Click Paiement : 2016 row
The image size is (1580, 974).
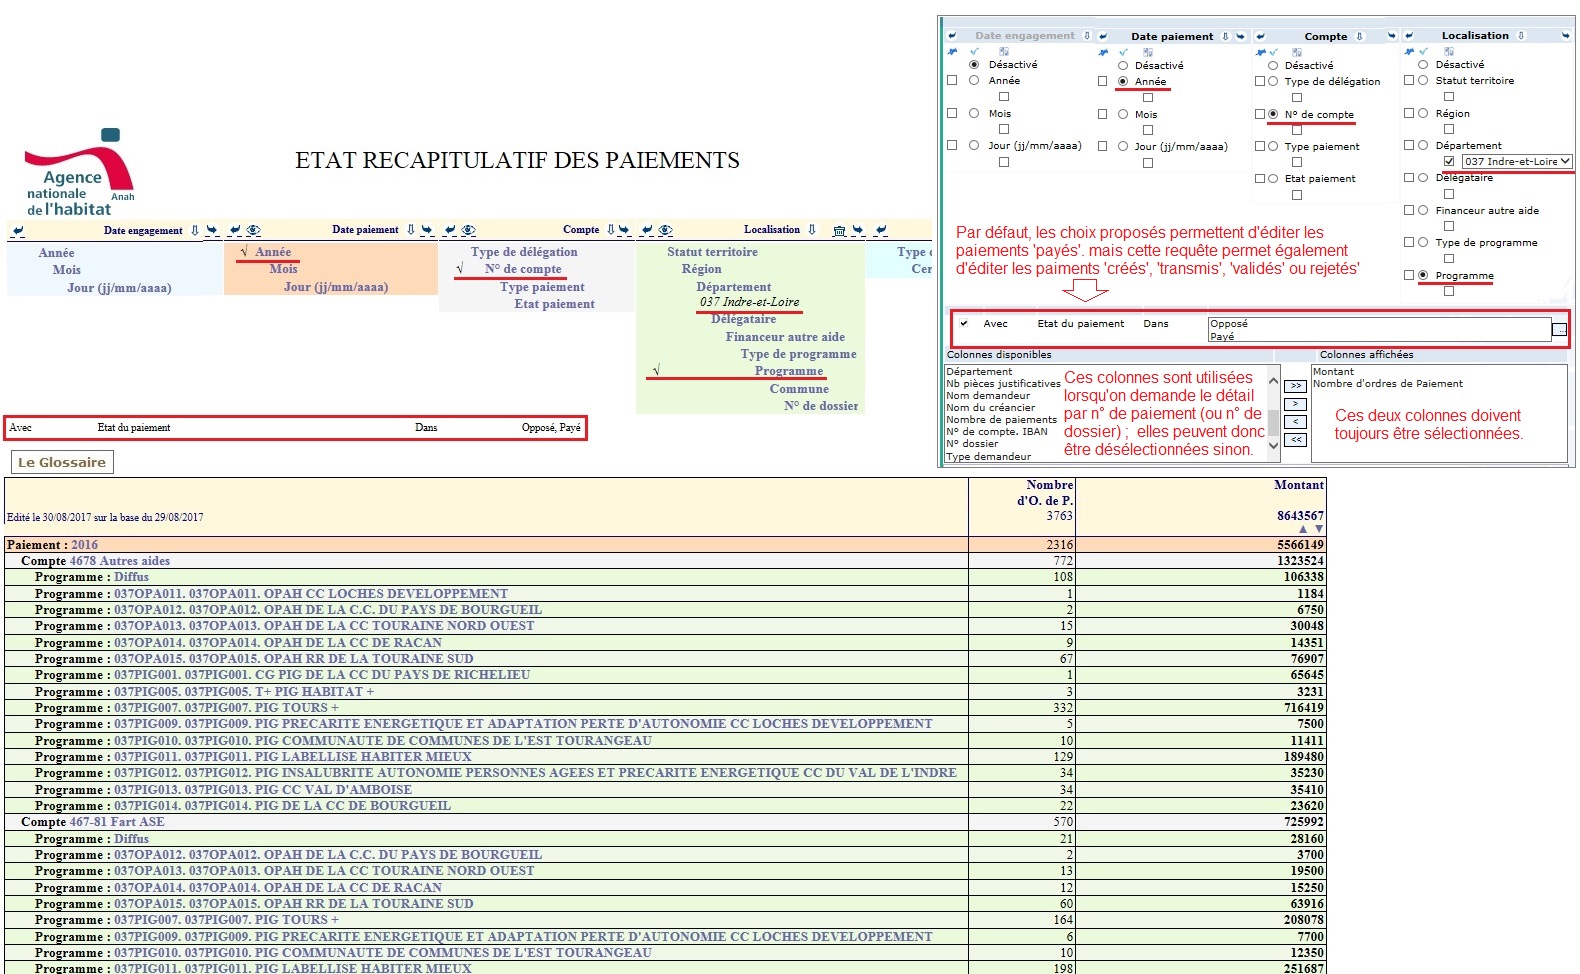tap(665, 545)
